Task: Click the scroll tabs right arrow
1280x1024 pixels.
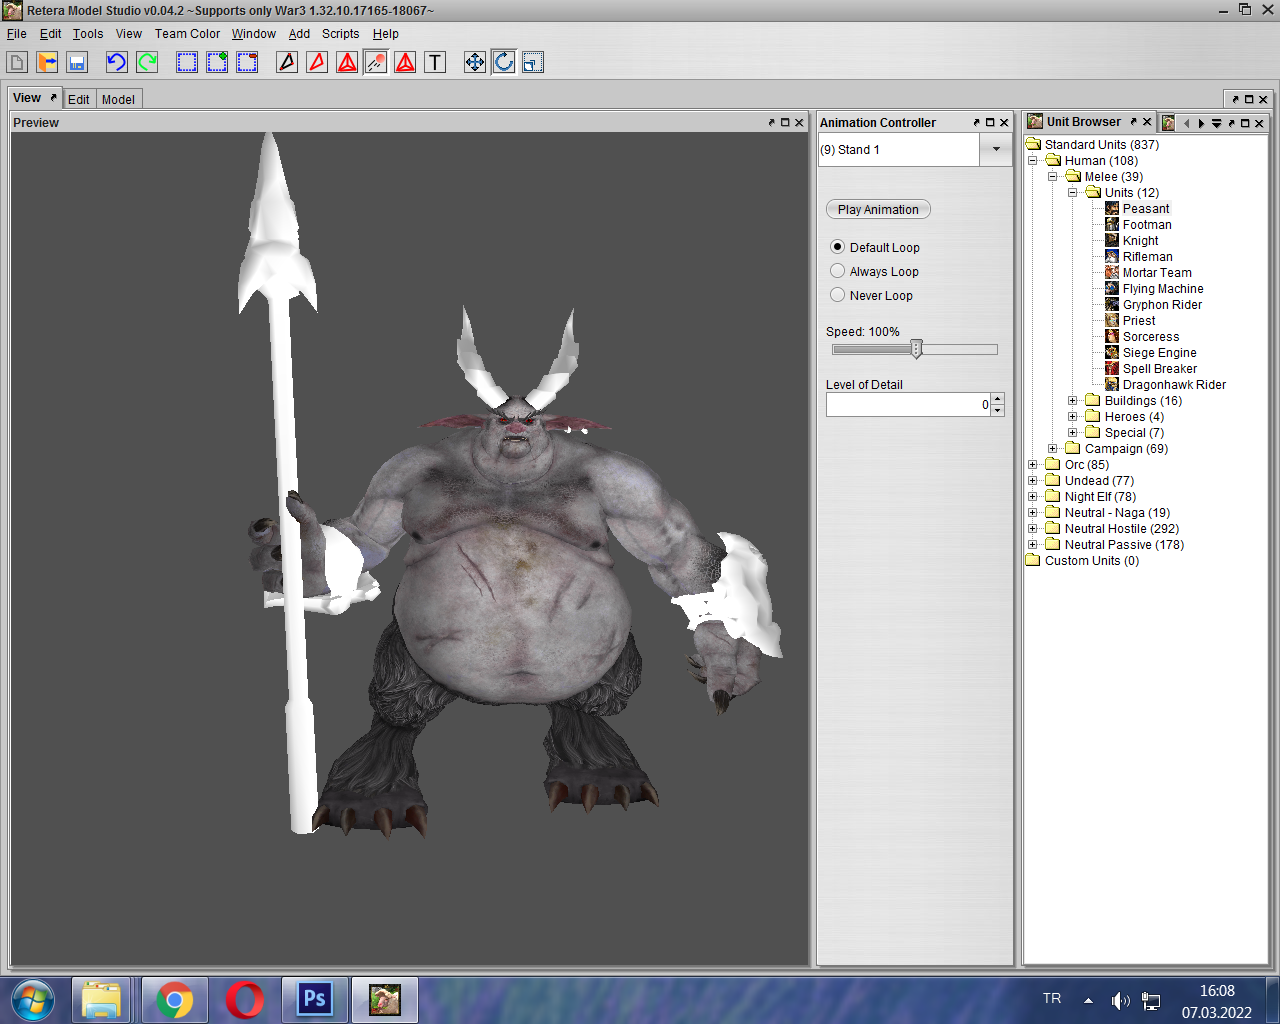Action: pos(1201,124)
